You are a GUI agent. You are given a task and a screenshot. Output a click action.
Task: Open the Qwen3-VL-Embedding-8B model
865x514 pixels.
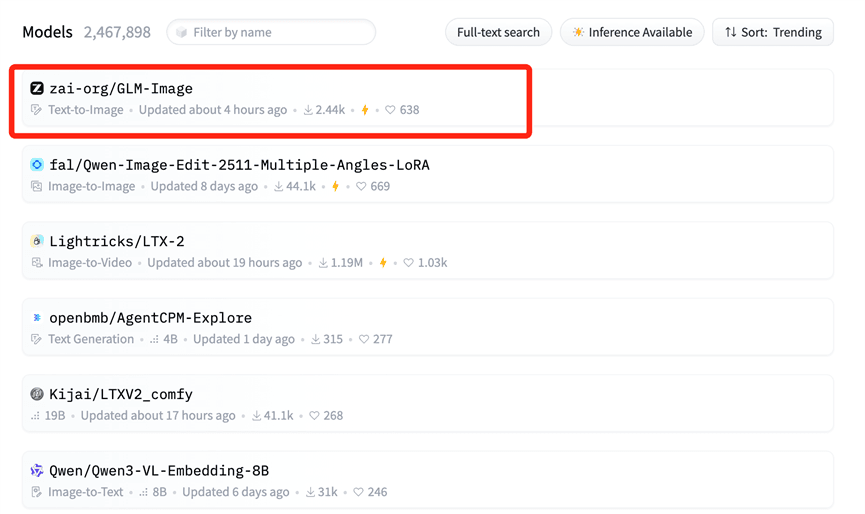point(158,470)
